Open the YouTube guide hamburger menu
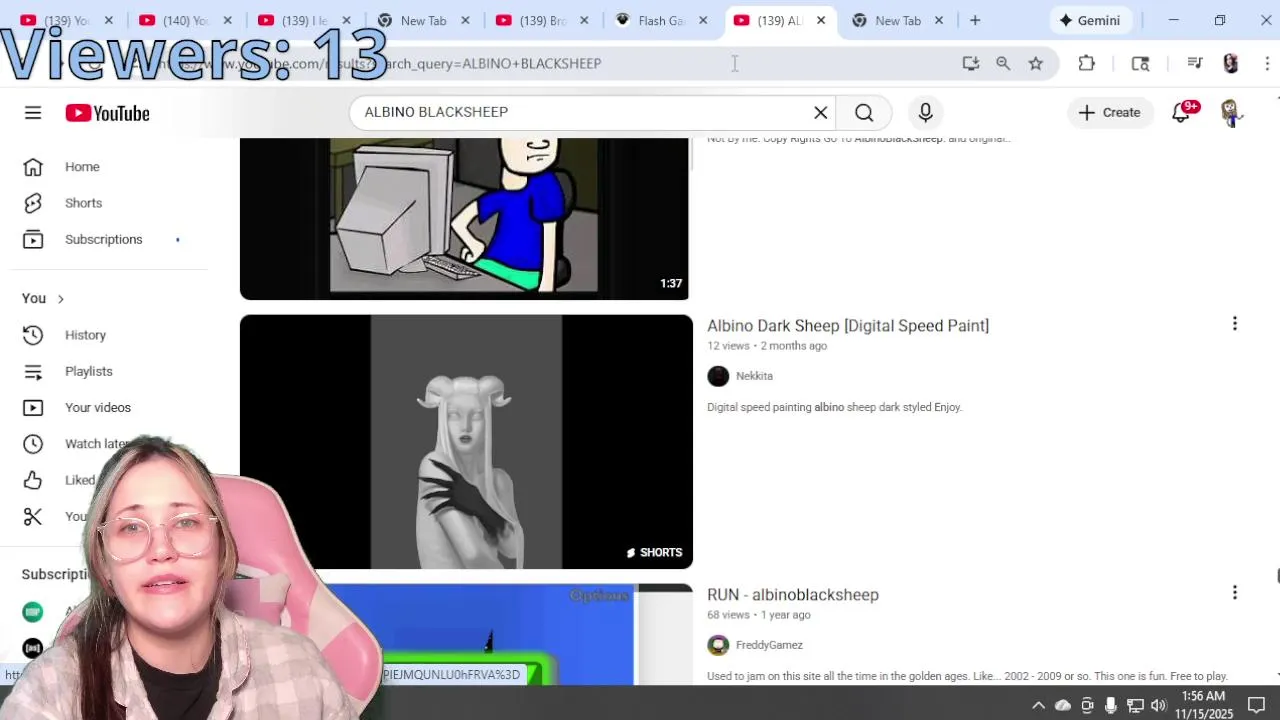Image resolution: width=1280 pixels, height=720 pixels. point(33,113)
